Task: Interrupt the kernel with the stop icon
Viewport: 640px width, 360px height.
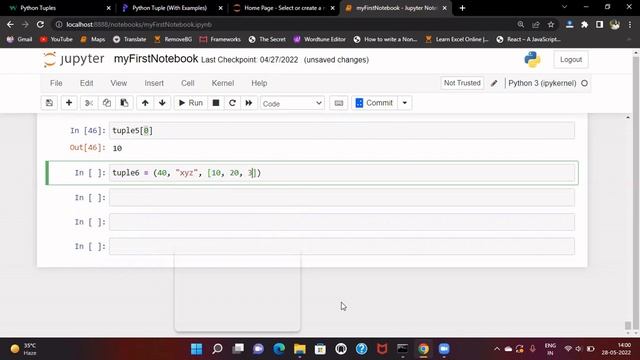Action: (216, 103)
